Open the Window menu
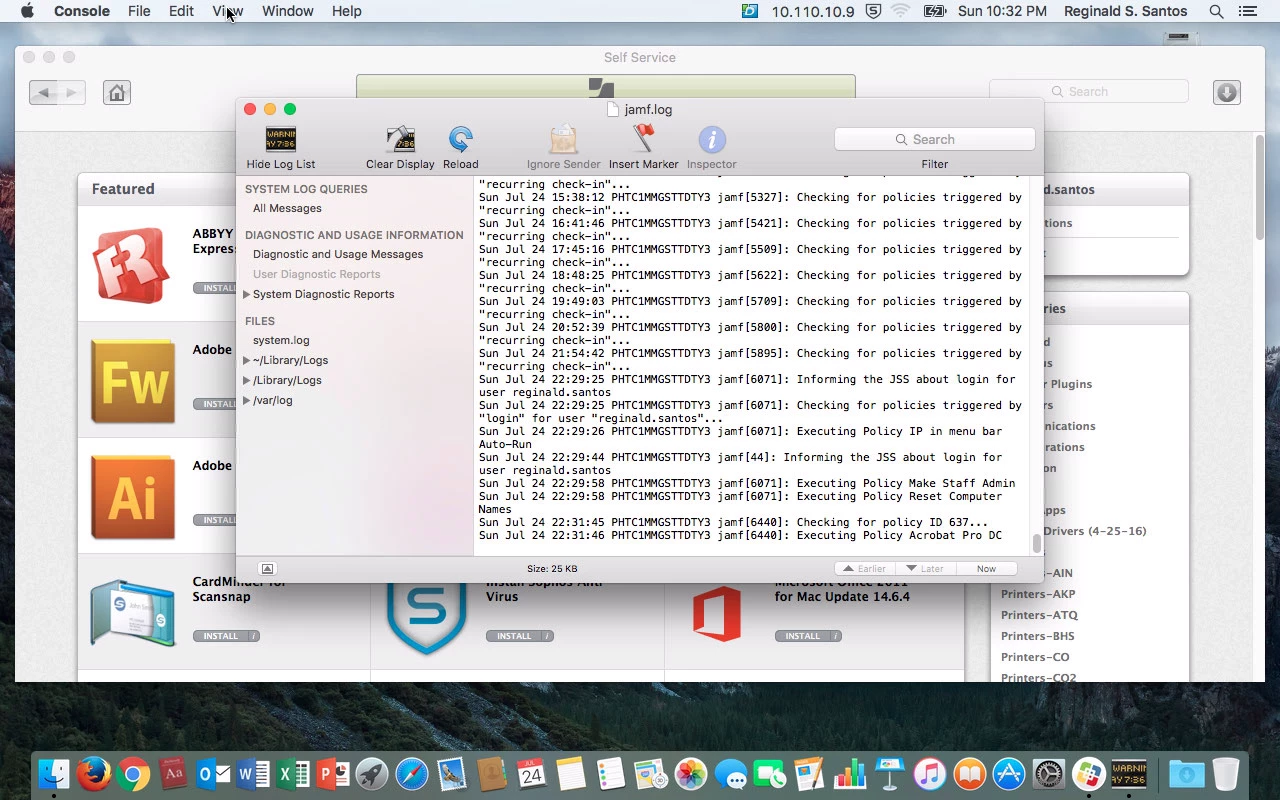This screenshot has width=1280, height=800. [287, 11]
